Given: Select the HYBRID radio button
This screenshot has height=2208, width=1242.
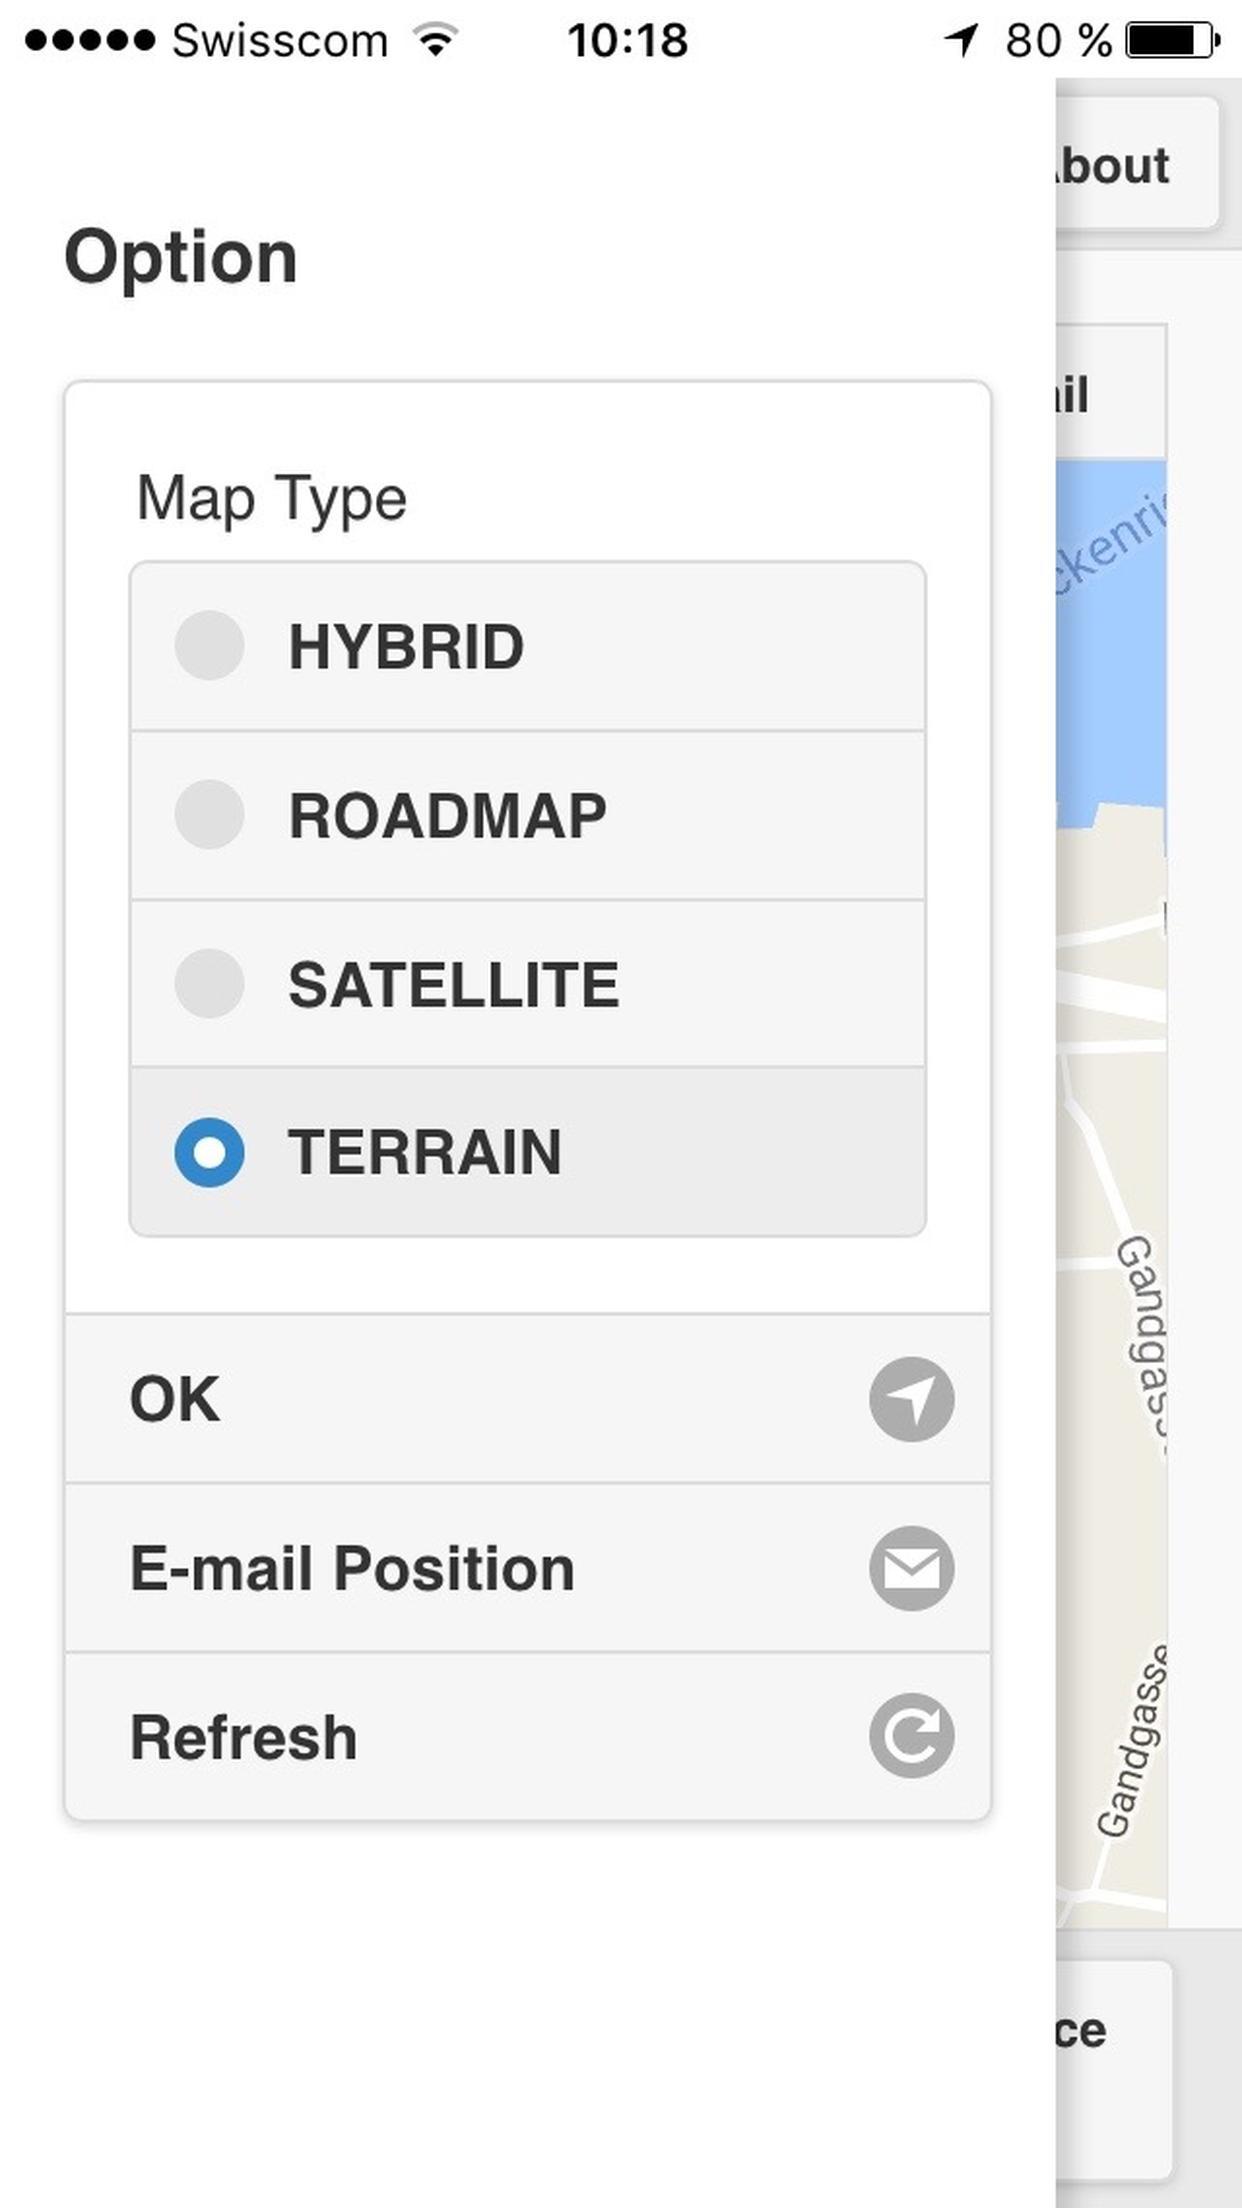Looking at the screenshot, I should (x=210, y=646).
